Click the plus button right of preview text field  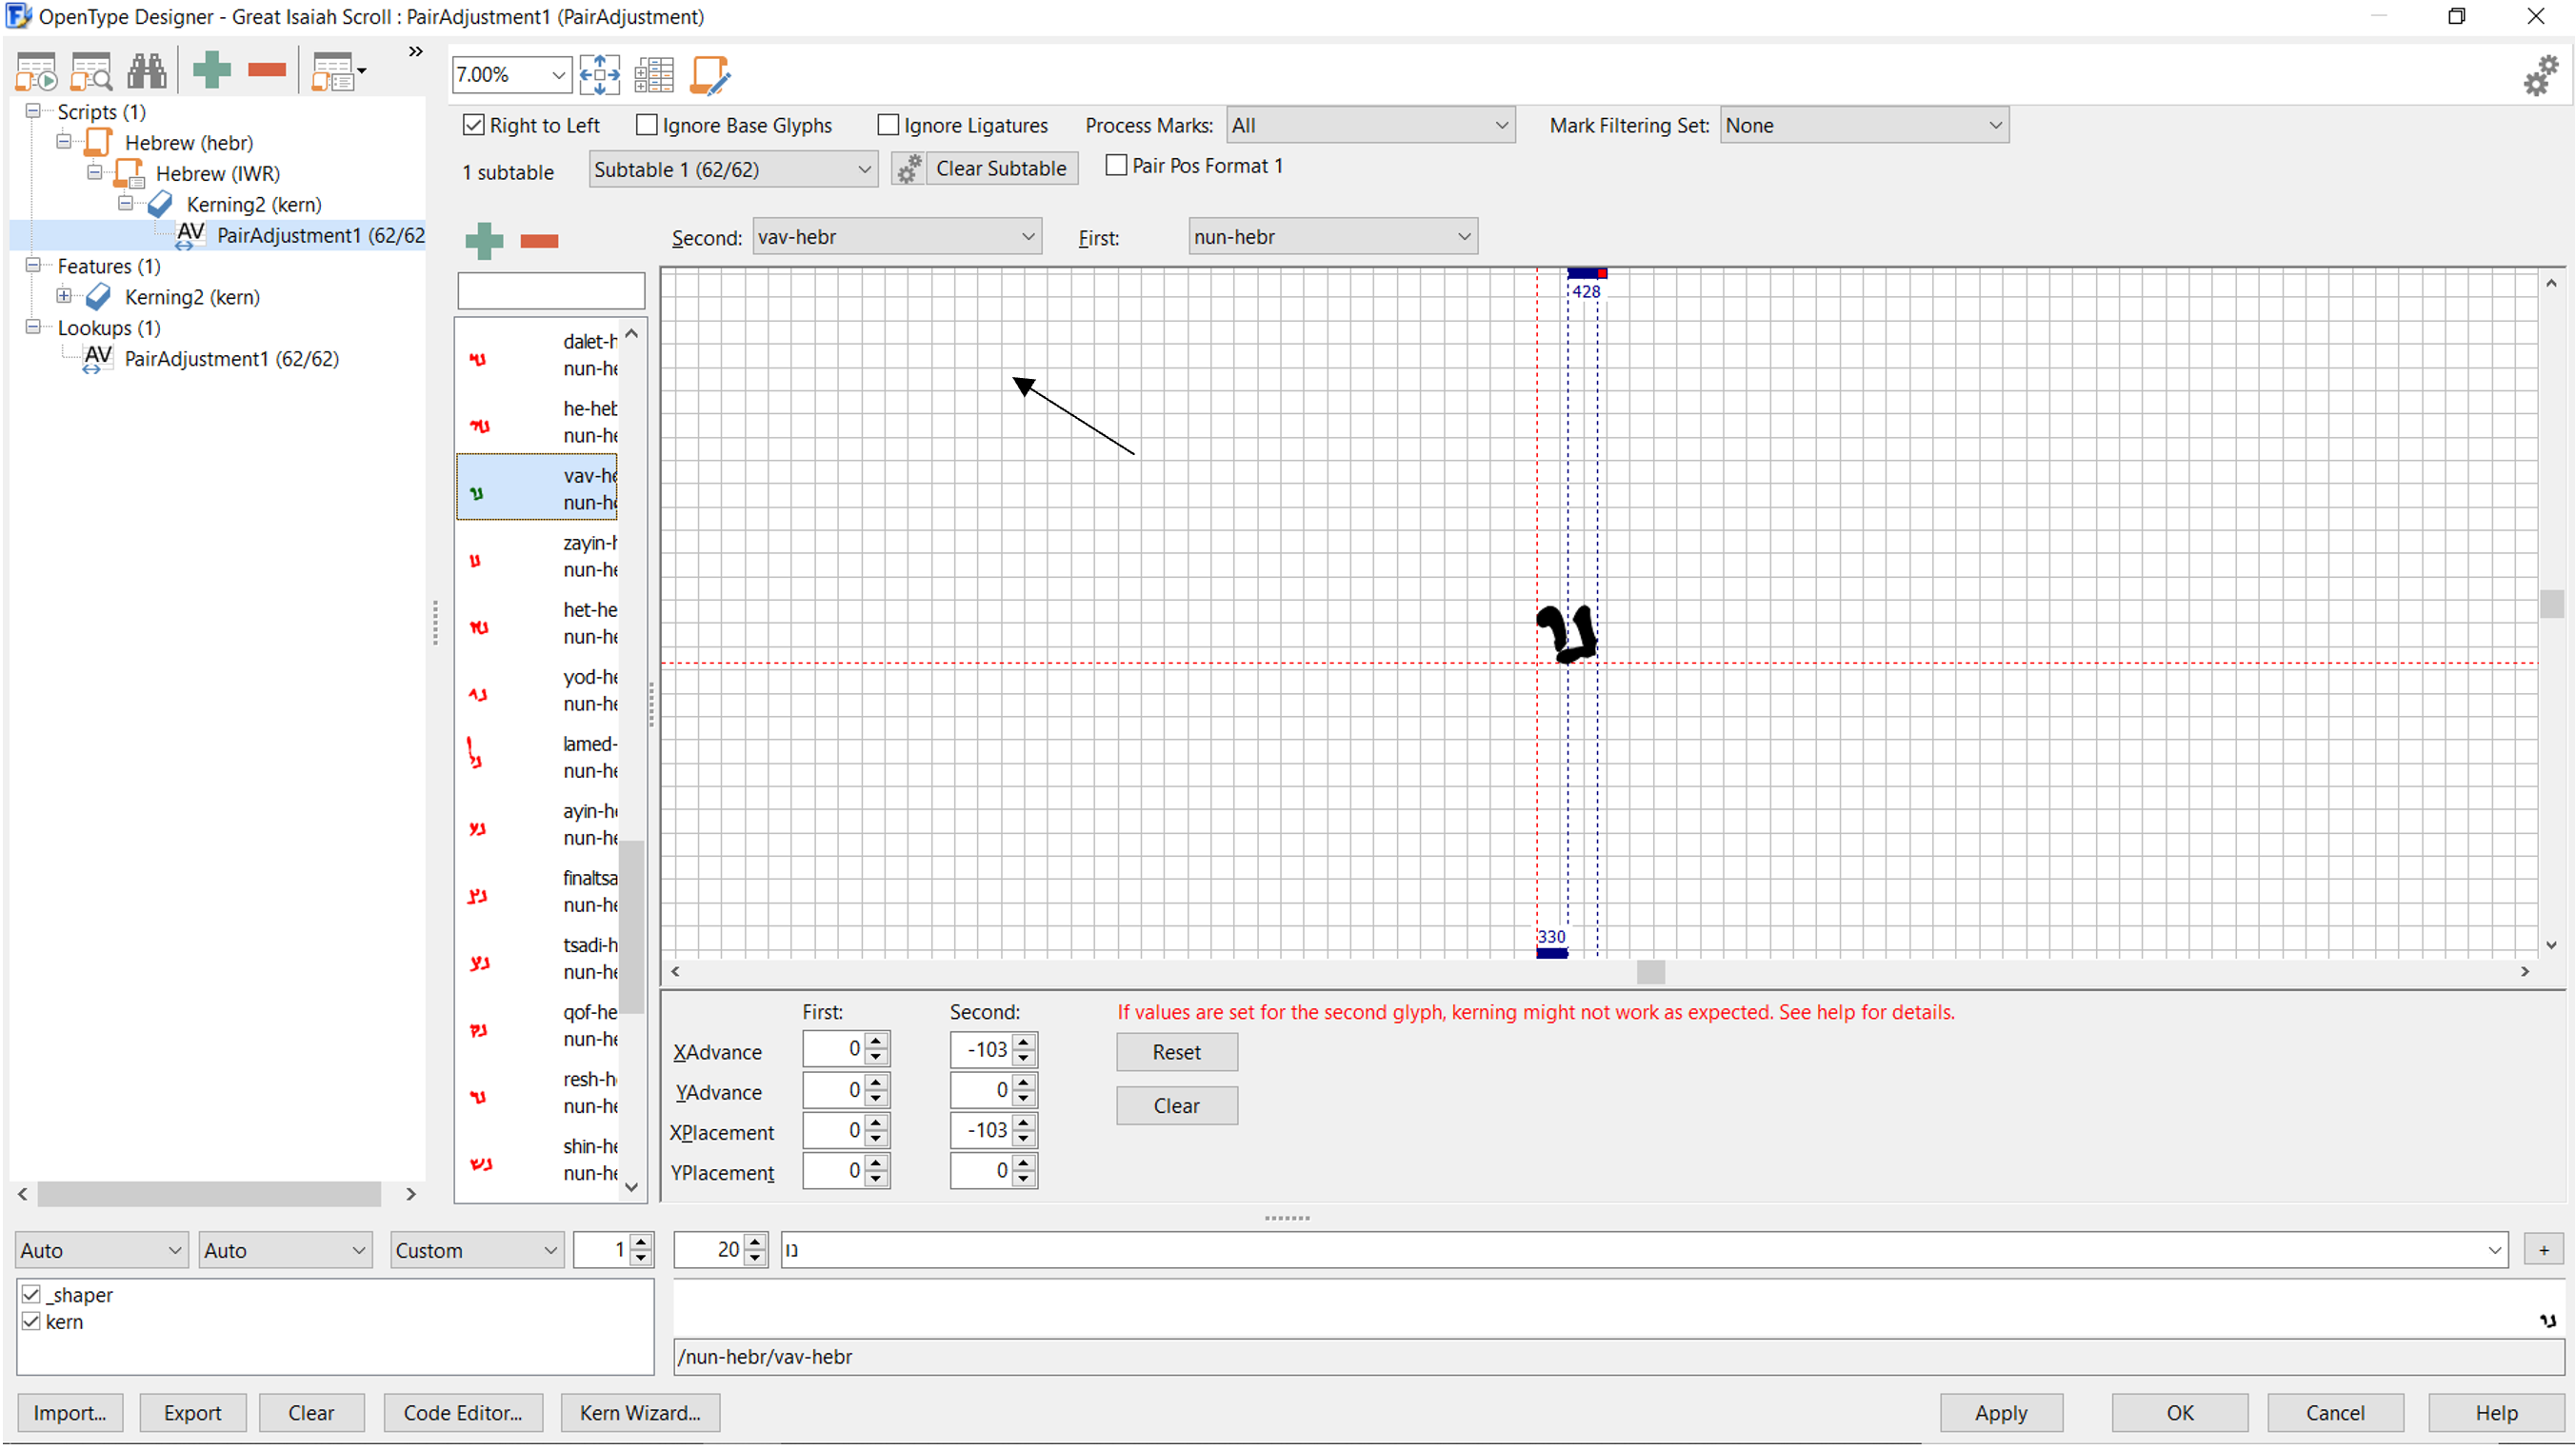point(2543,1250)
